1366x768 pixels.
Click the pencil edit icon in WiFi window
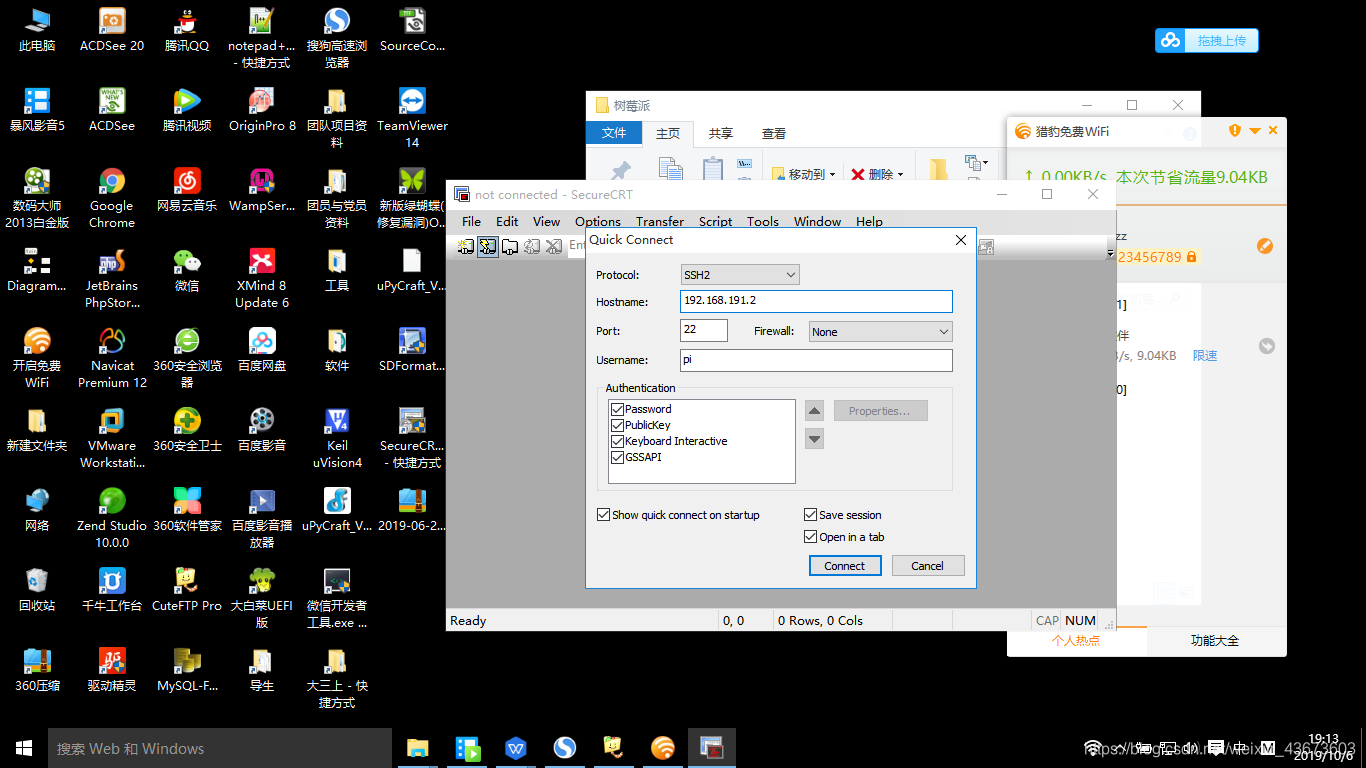point(1265,246)
